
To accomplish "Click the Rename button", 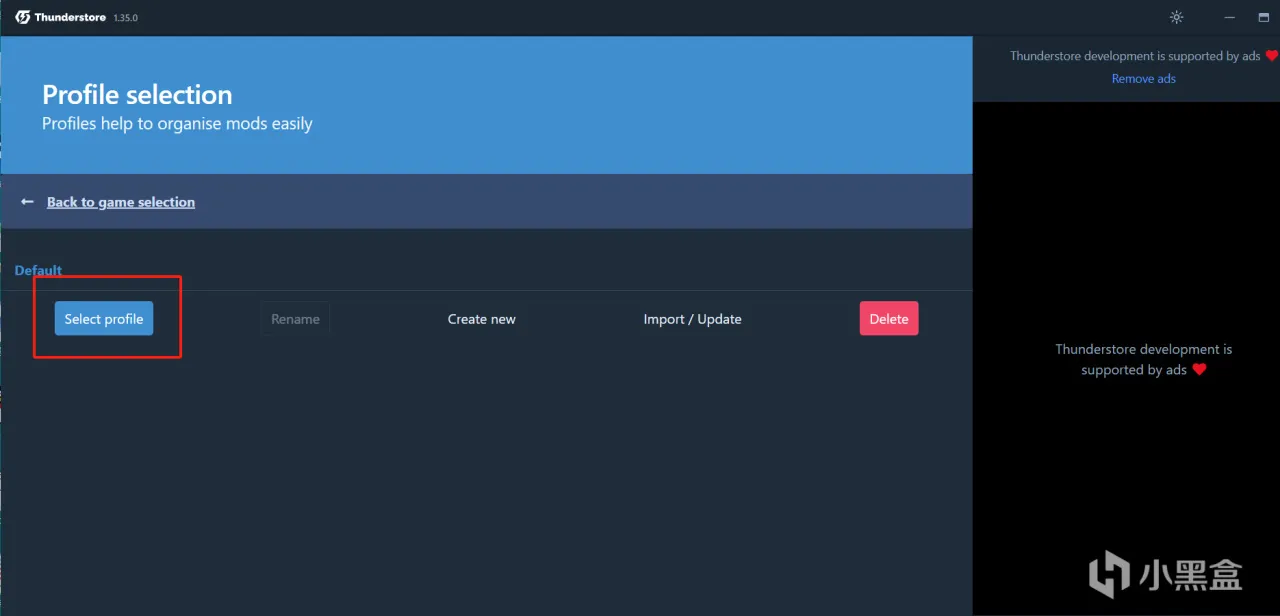I will [x=295, y=319].
